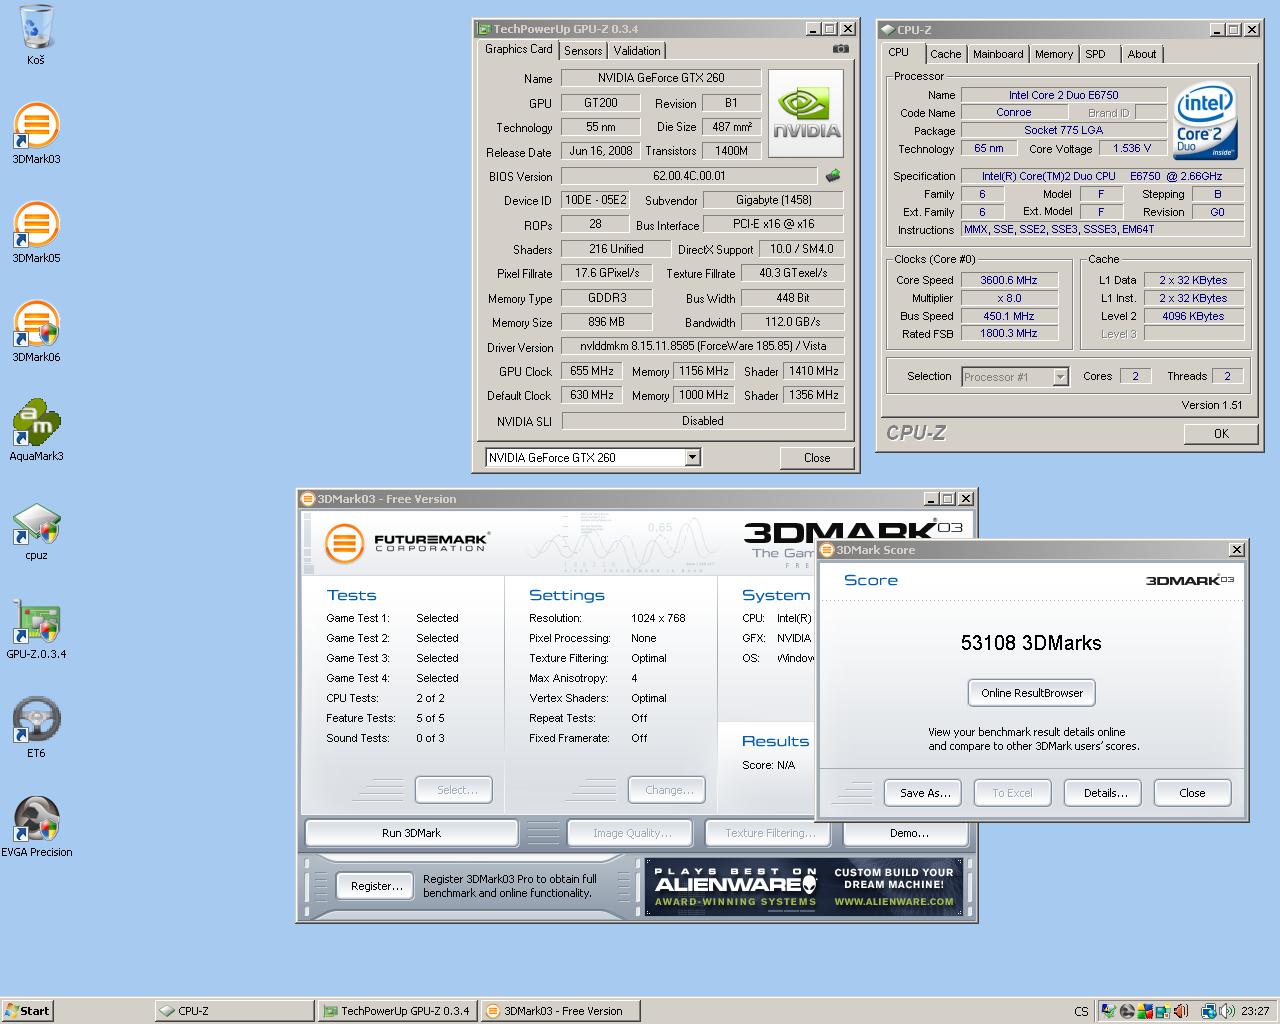Open the AquaMark3 desktop shortcut
This screenshot has height=1024, width=1280.
pyautogui.click(x=36, y=430)
